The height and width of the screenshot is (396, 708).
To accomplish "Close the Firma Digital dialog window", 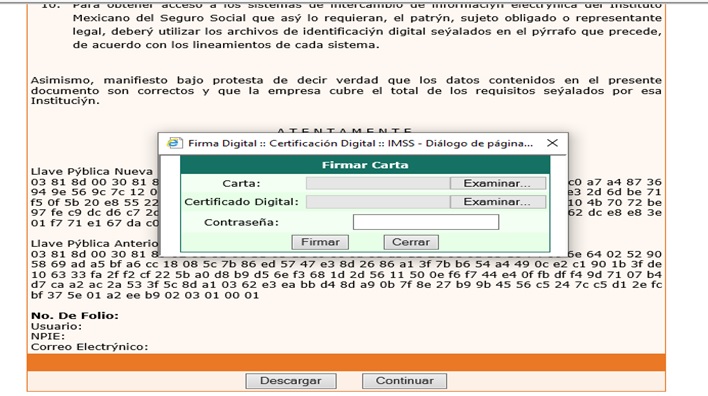I will [x=552, y=143].
